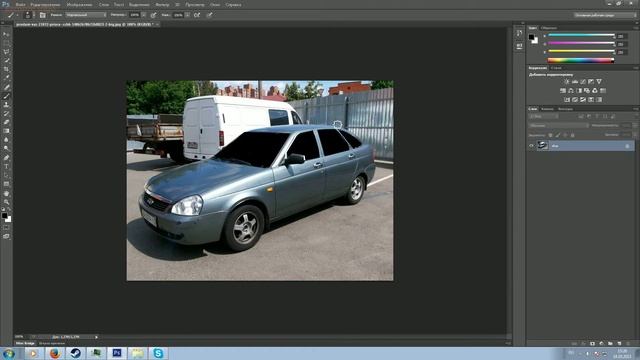Click the color spectrum ramp

[581, 60]
